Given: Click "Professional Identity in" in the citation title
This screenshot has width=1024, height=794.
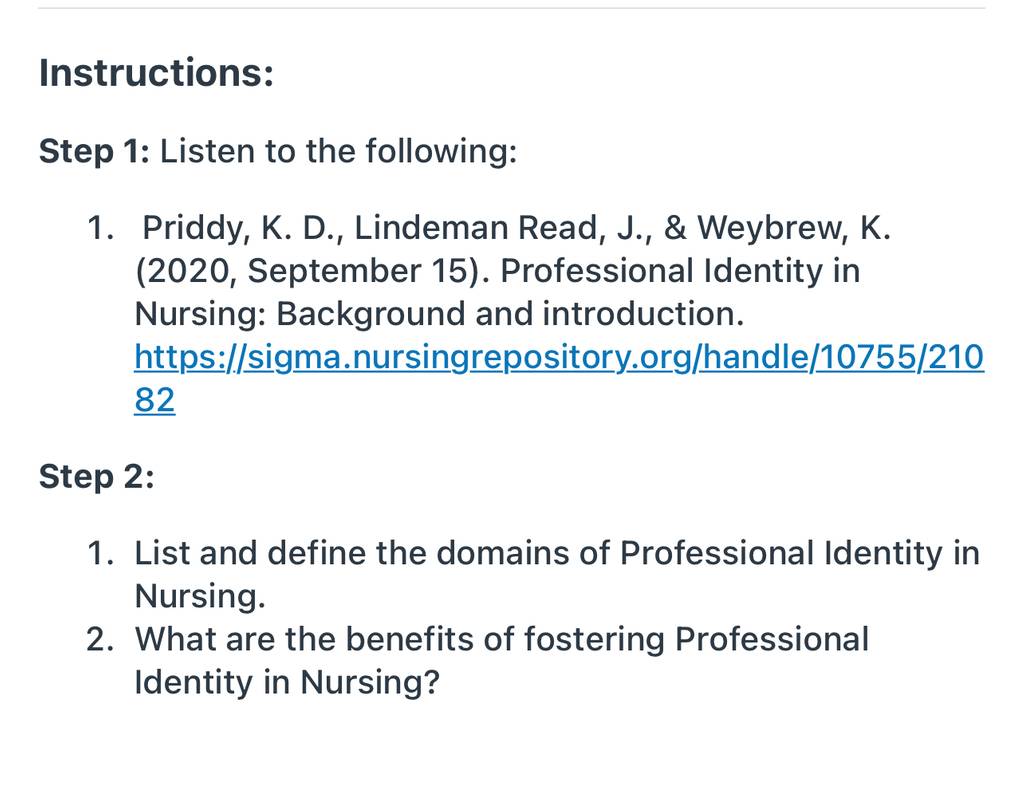Looking at the screenshot, I should [680, 271].
